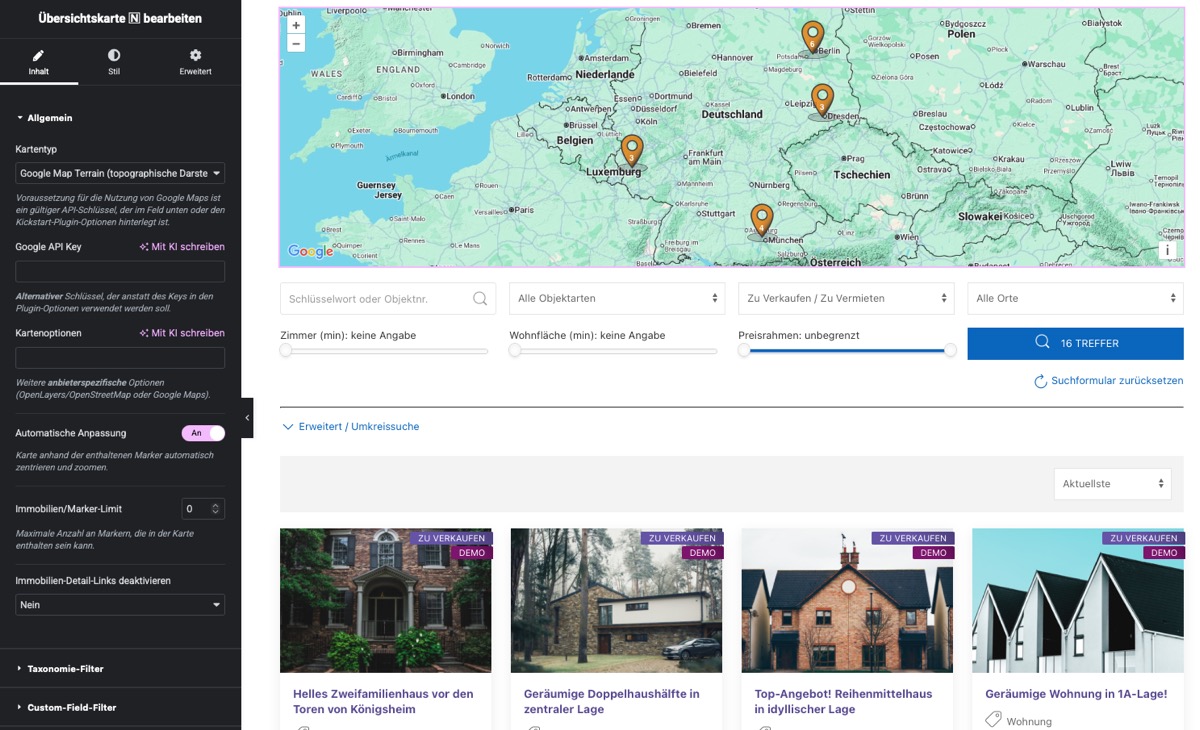Click the keyword search magnifier icon
This screenshot has width=1200, height=730.
480,298
